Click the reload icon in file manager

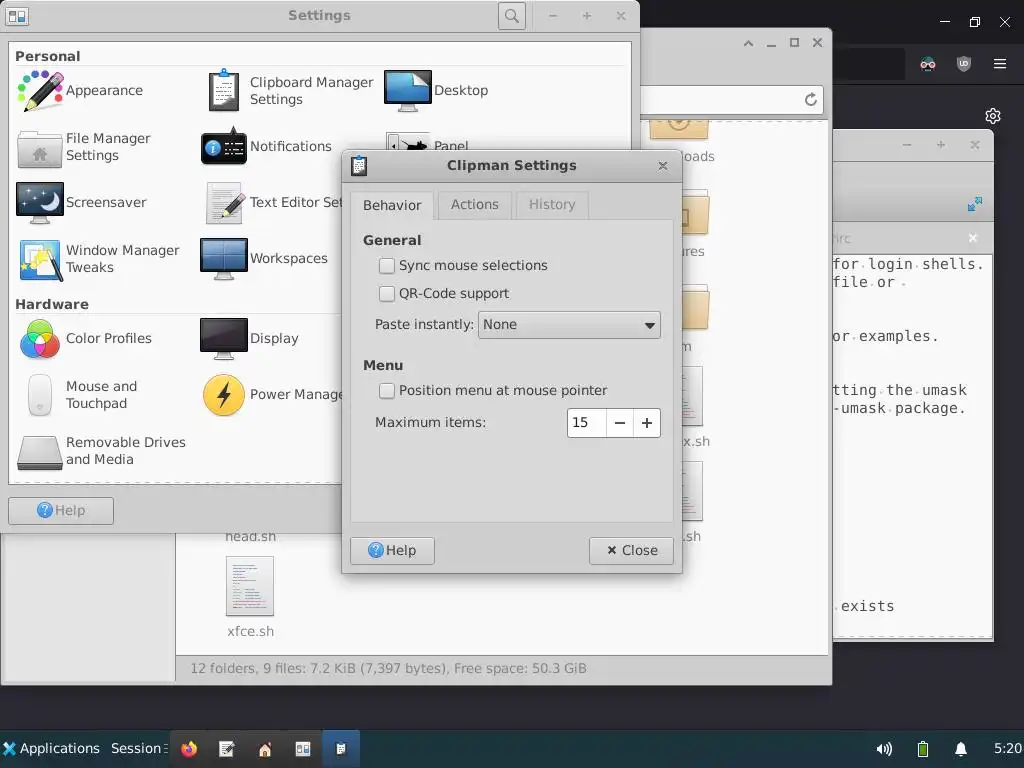[x=810, y=99]
